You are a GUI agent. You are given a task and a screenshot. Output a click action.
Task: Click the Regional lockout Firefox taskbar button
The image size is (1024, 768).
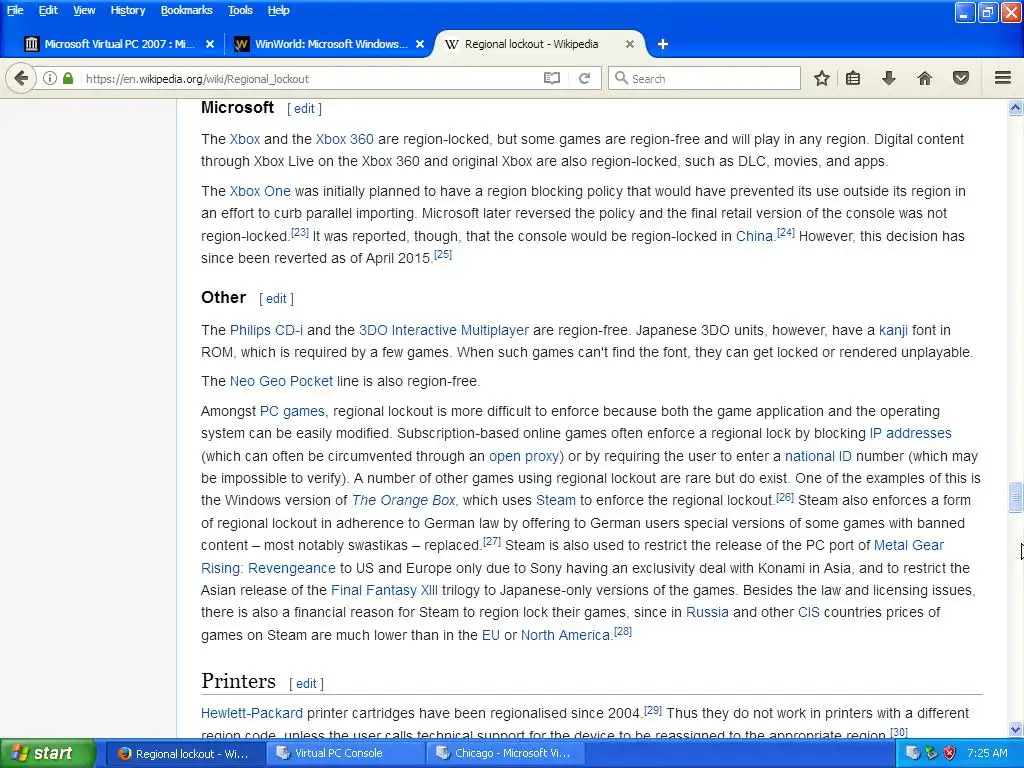coord(184,754)
